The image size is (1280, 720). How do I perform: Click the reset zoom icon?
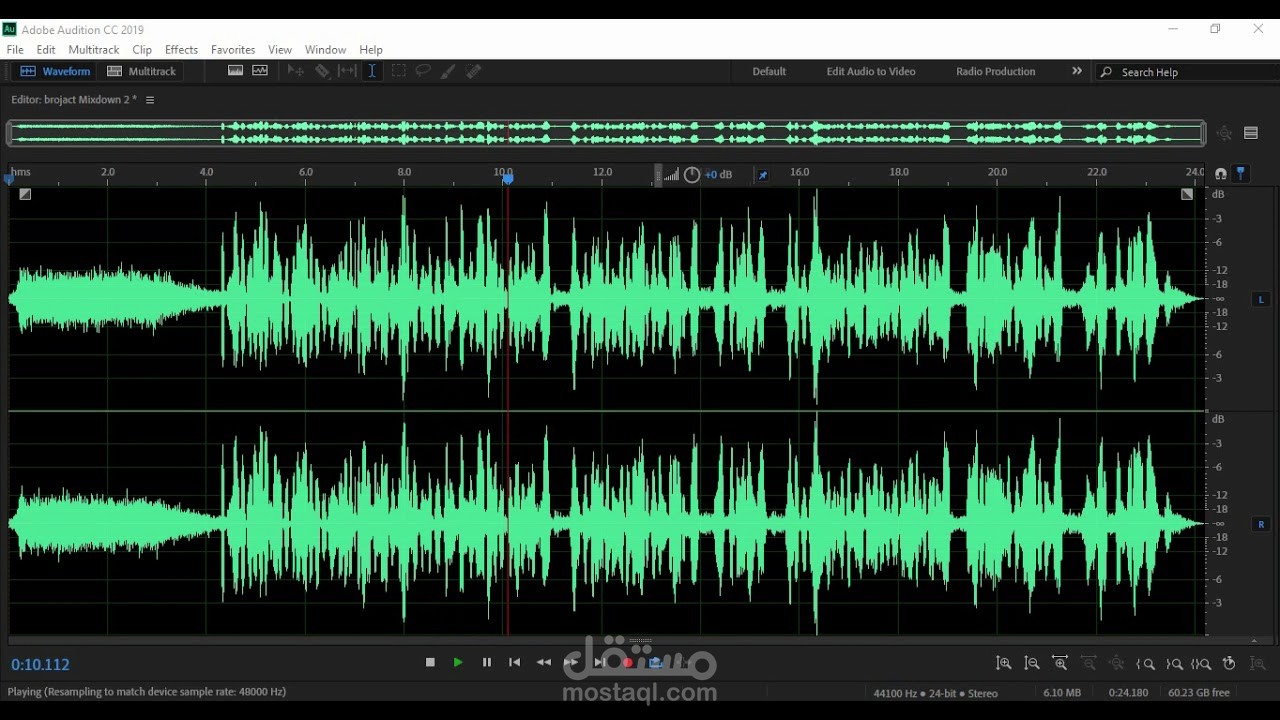(x=1230, y=663)
